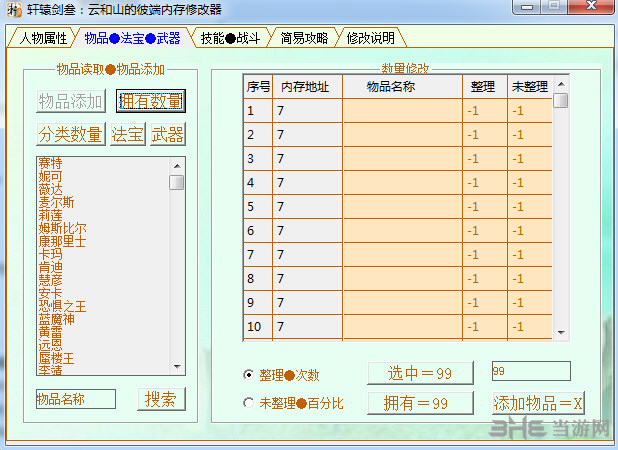
Task: Select 蜃楼王 in the item list
Action: click(x=56, y=358)
